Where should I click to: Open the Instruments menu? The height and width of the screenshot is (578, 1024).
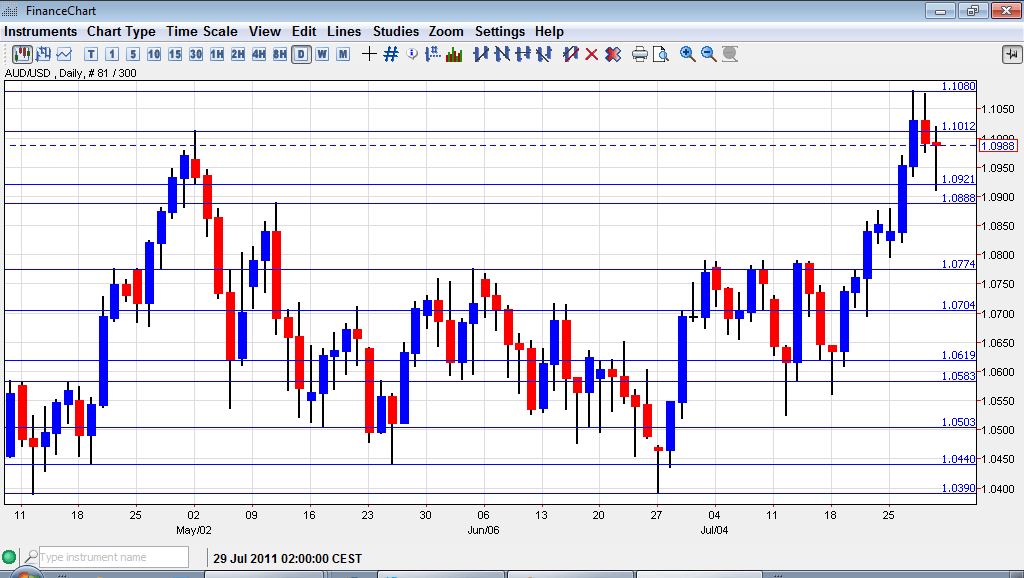(x=40, y=32)
